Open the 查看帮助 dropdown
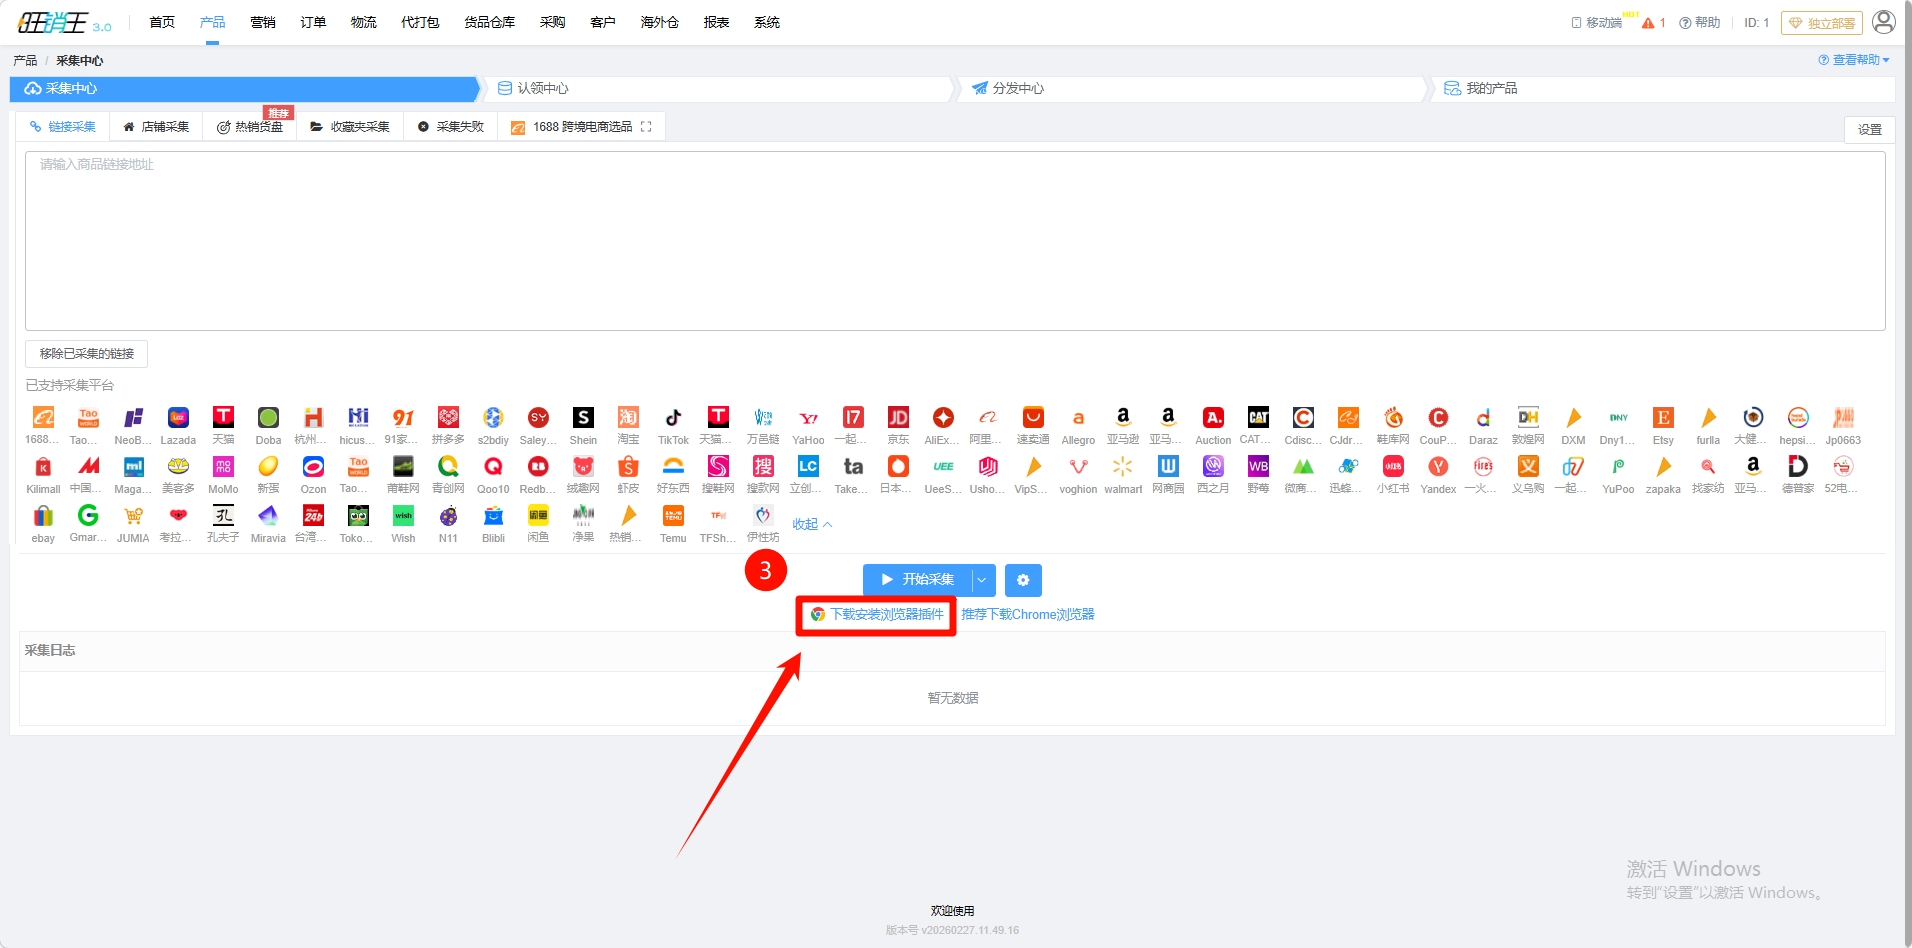The height and width of the screenshot is (948, 1912). 1854,60
